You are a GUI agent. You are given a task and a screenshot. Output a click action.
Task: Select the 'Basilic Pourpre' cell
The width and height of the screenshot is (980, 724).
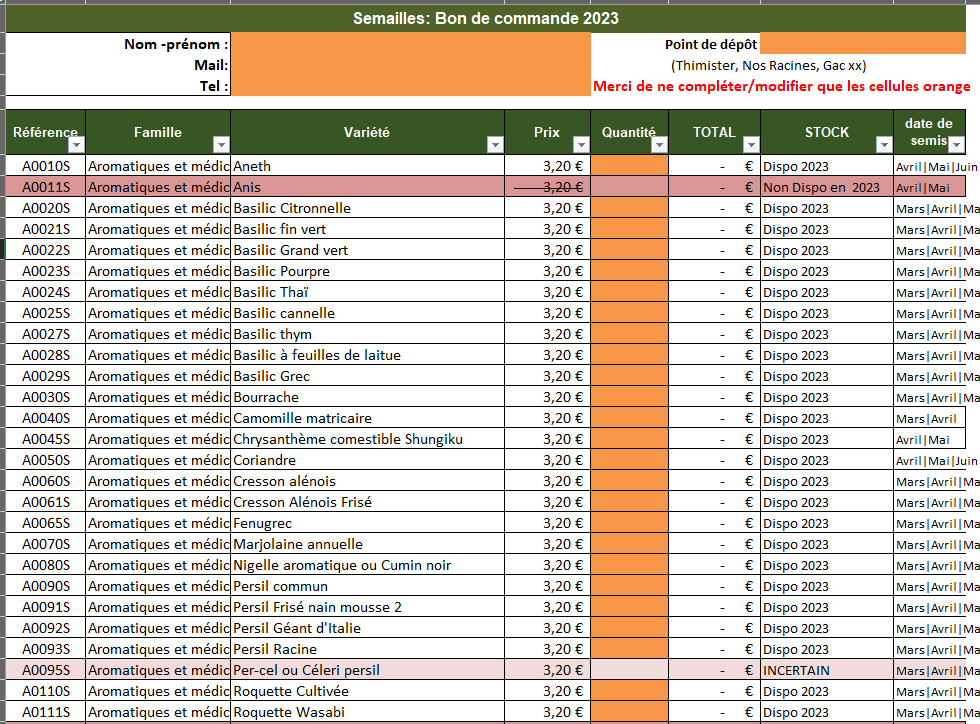point(368,271)
